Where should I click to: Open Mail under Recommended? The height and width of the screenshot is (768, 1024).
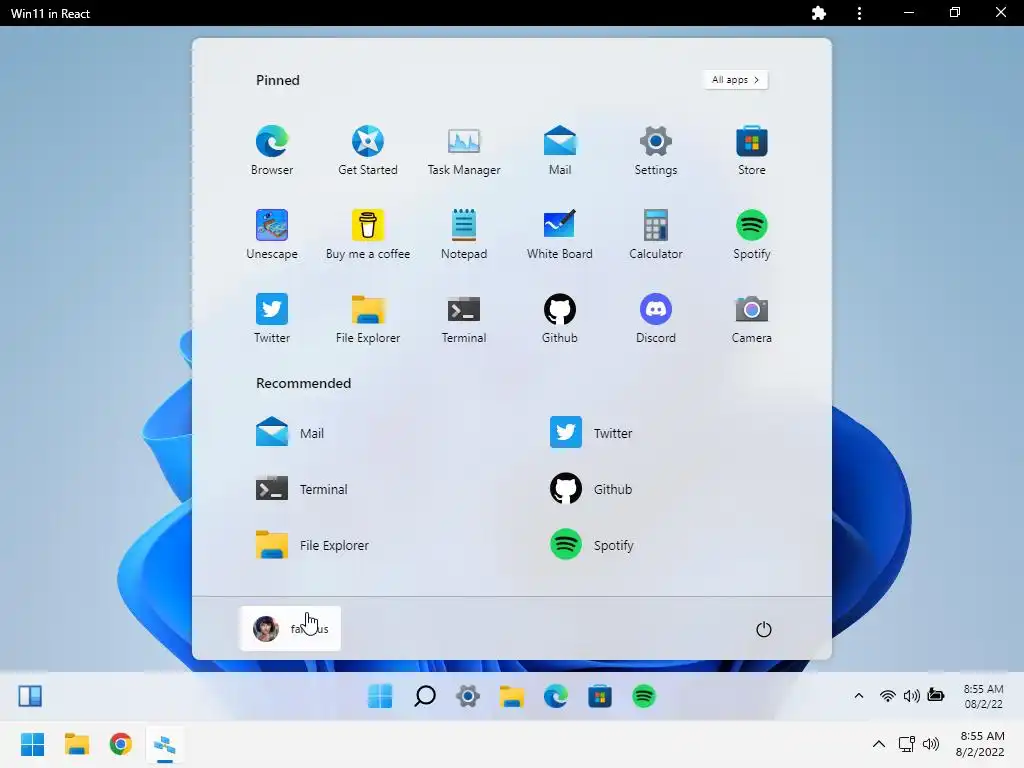click(x=290, y=432)
